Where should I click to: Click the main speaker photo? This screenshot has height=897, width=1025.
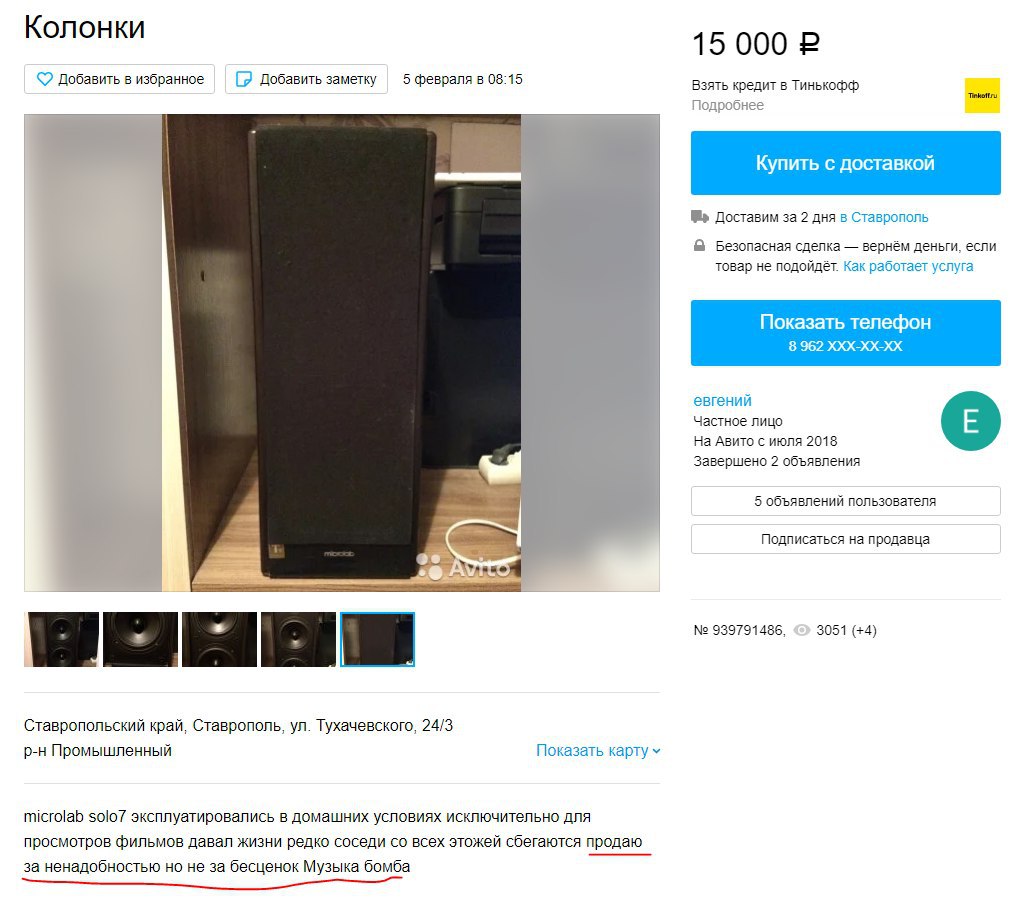(x=341, y=353)
